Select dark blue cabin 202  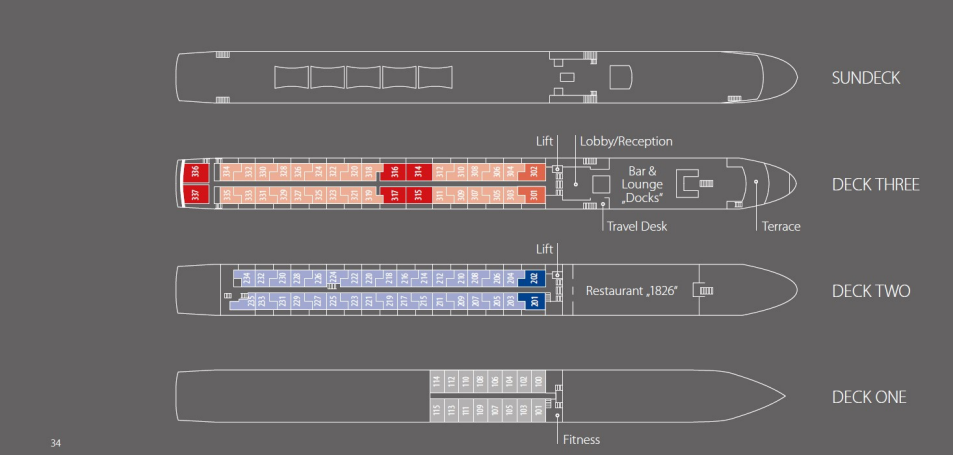[x=534, y=278]
